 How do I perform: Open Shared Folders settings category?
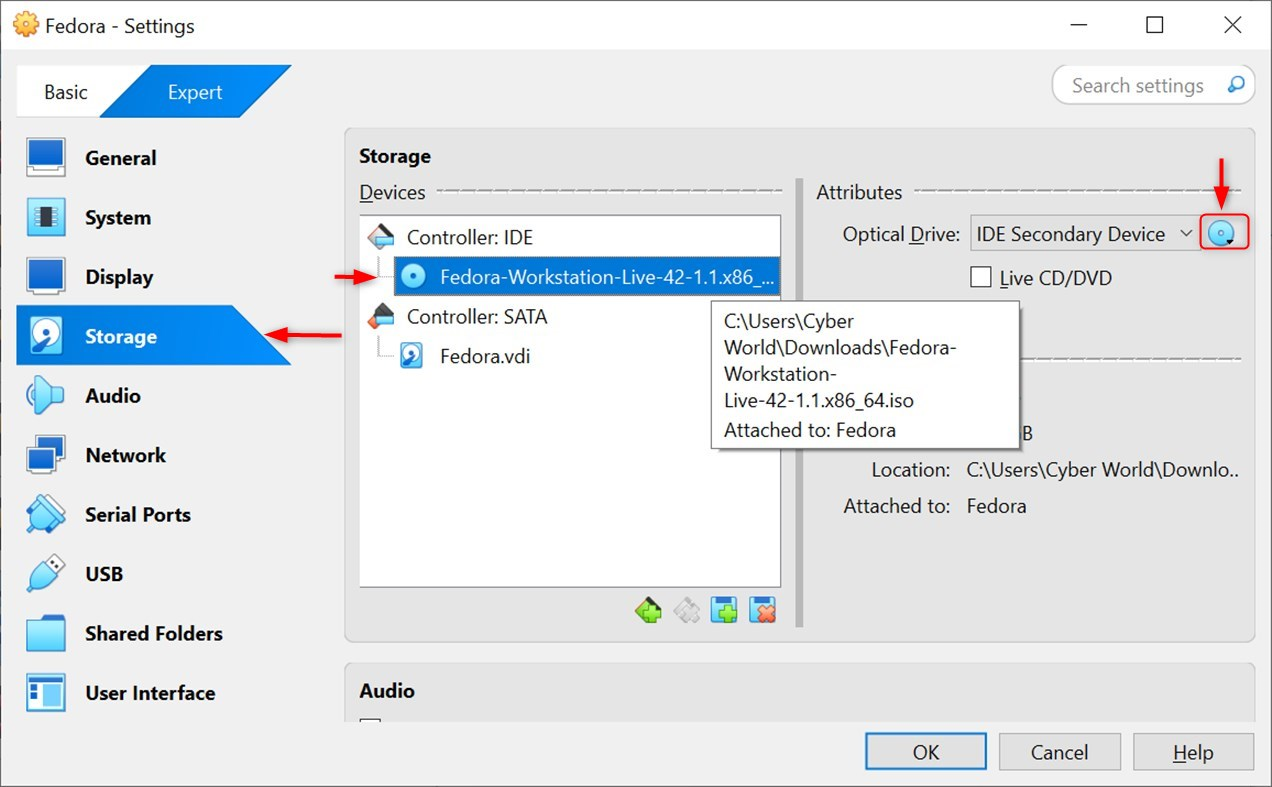153,633
